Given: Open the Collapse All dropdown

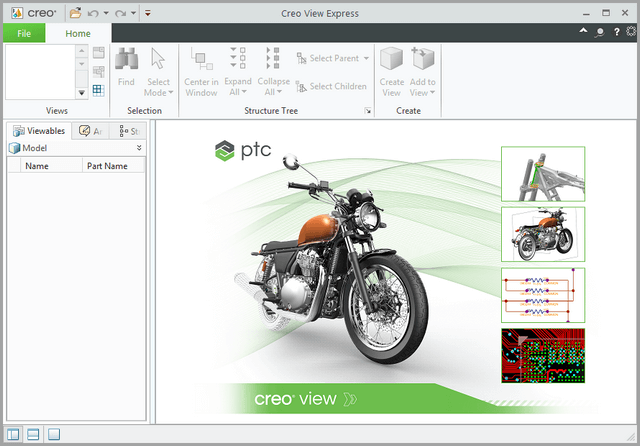Looking at the screenshot, I should point(273,87).
